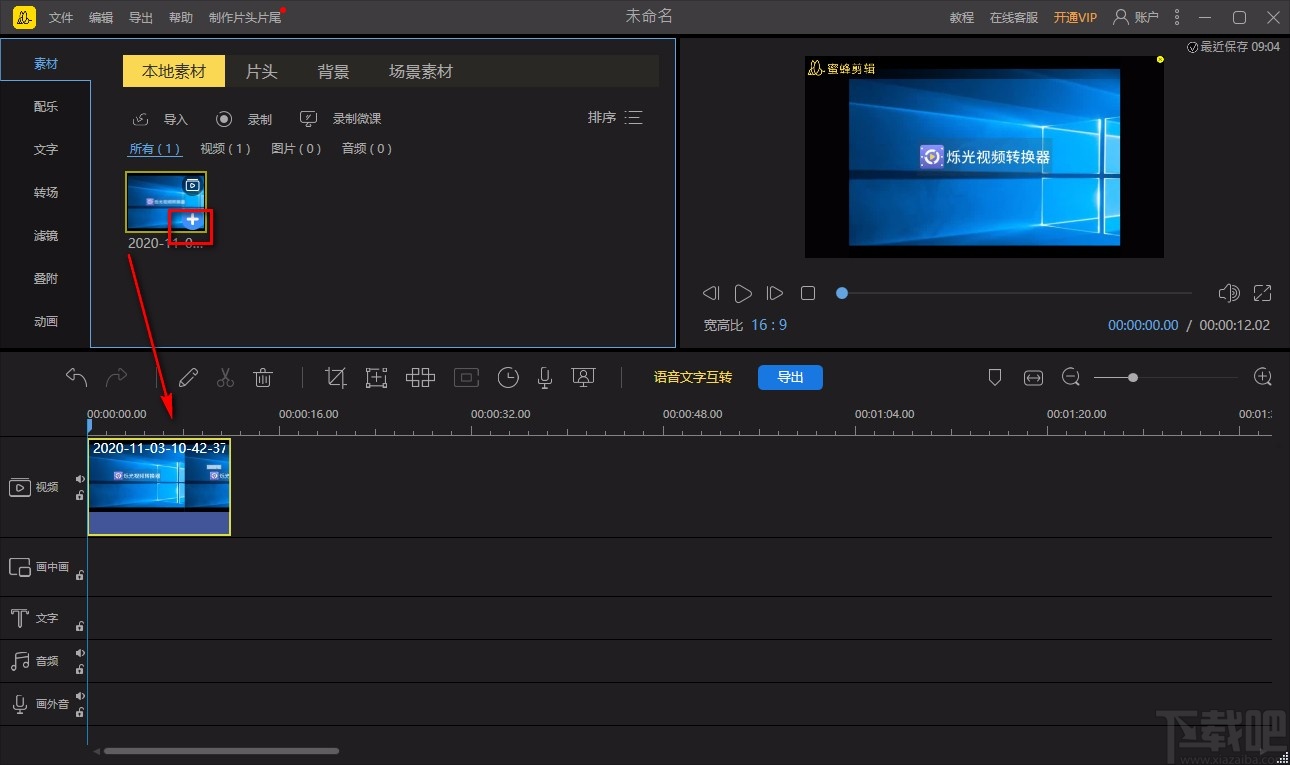This screenshot has width=1290, height=765.
Task: Open the three-dot more menu in title bar
Action: [1177, 17]
